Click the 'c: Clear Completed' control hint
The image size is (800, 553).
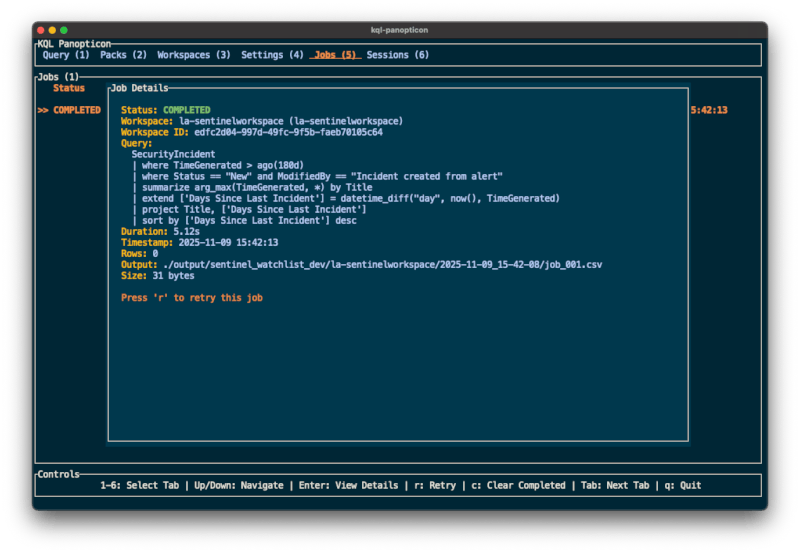pos(518,485)
